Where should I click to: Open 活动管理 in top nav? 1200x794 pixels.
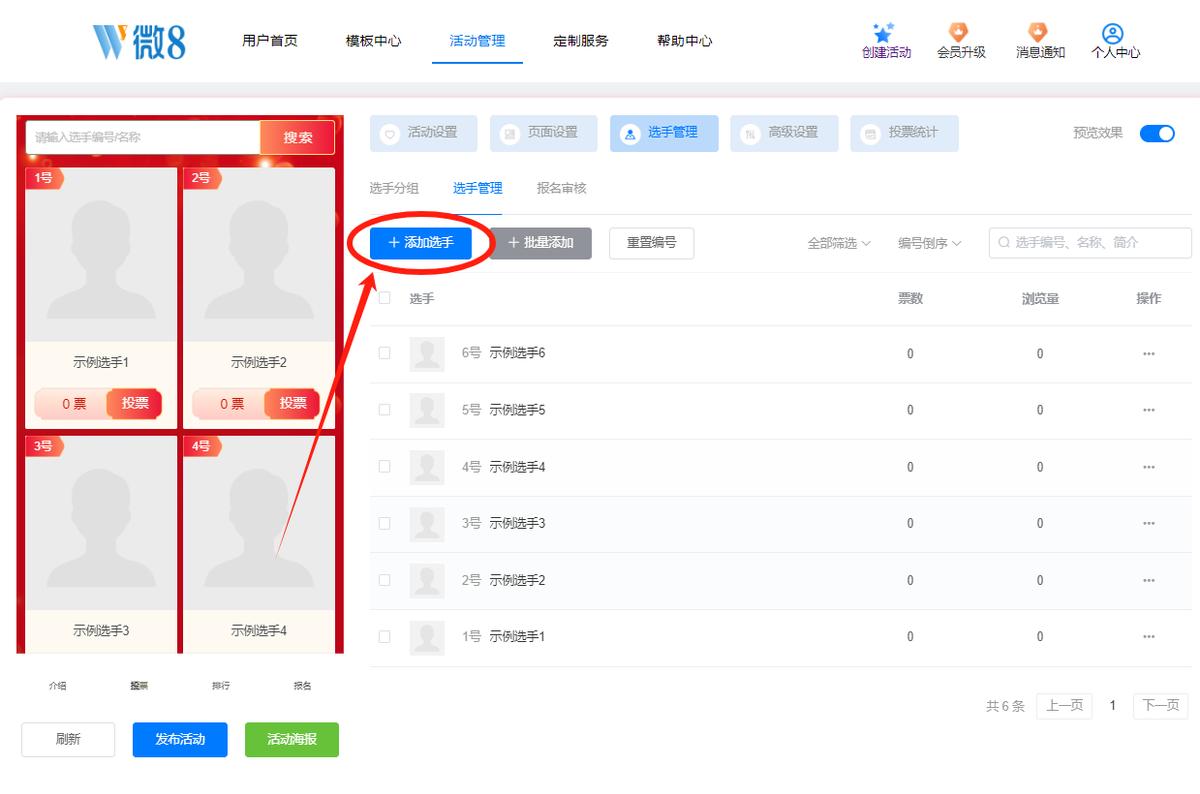tap(477, 41)
